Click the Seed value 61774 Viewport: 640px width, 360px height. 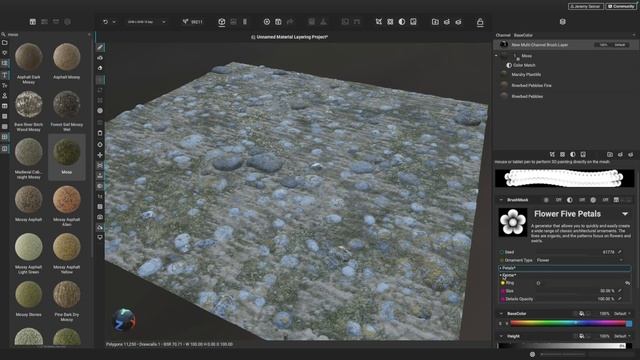pyautogui.click(x=608, y=252)
